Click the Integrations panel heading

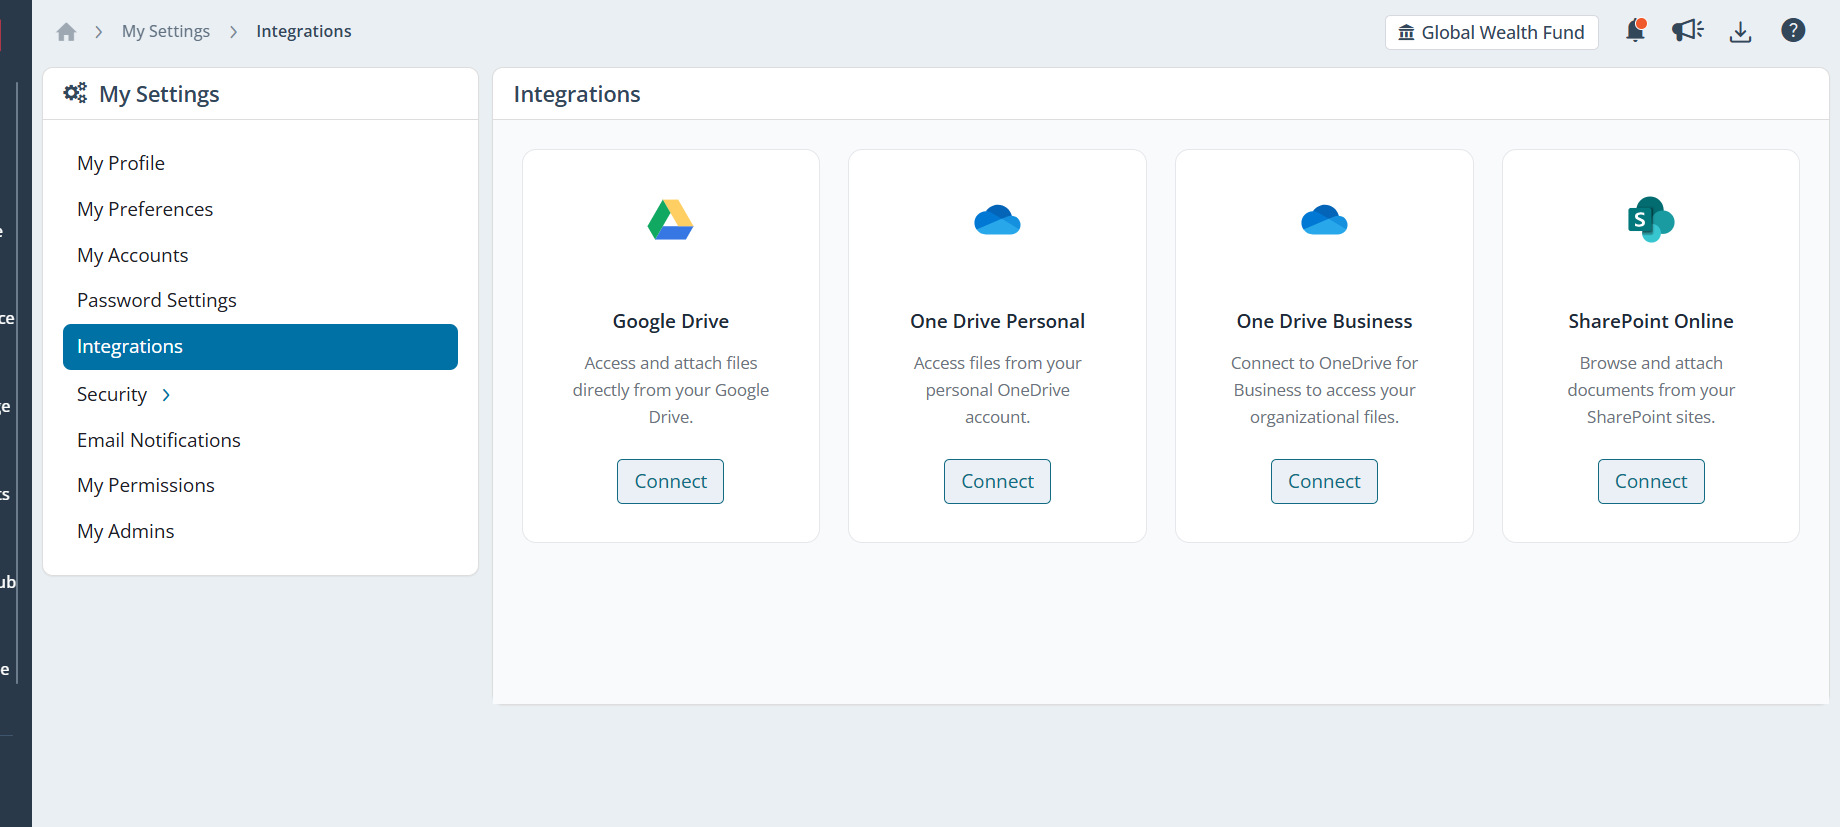click(x=577, y=94)
